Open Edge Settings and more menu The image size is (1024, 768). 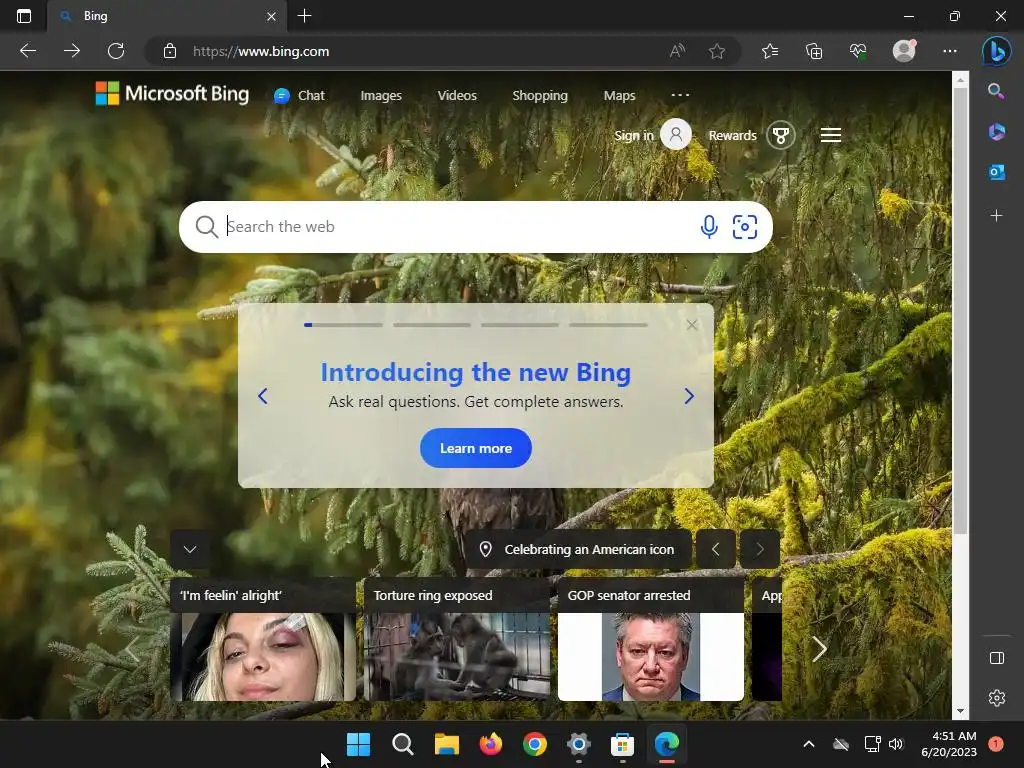point(950,51)
